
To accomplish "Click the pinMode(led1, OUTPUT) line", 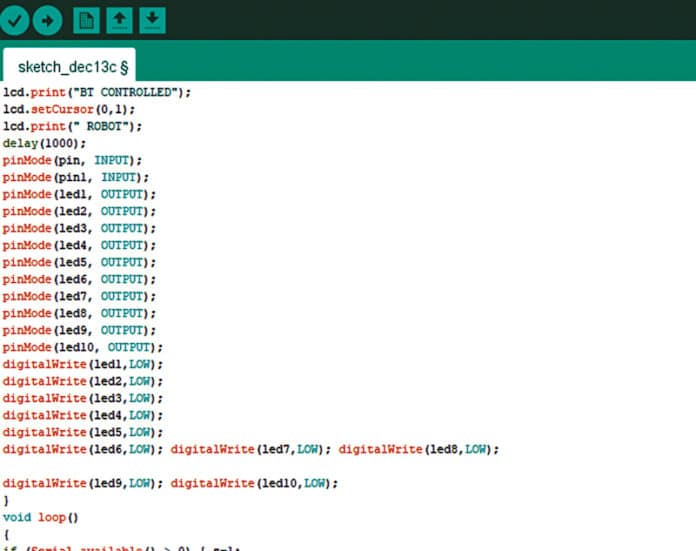I will click(79, 194).
